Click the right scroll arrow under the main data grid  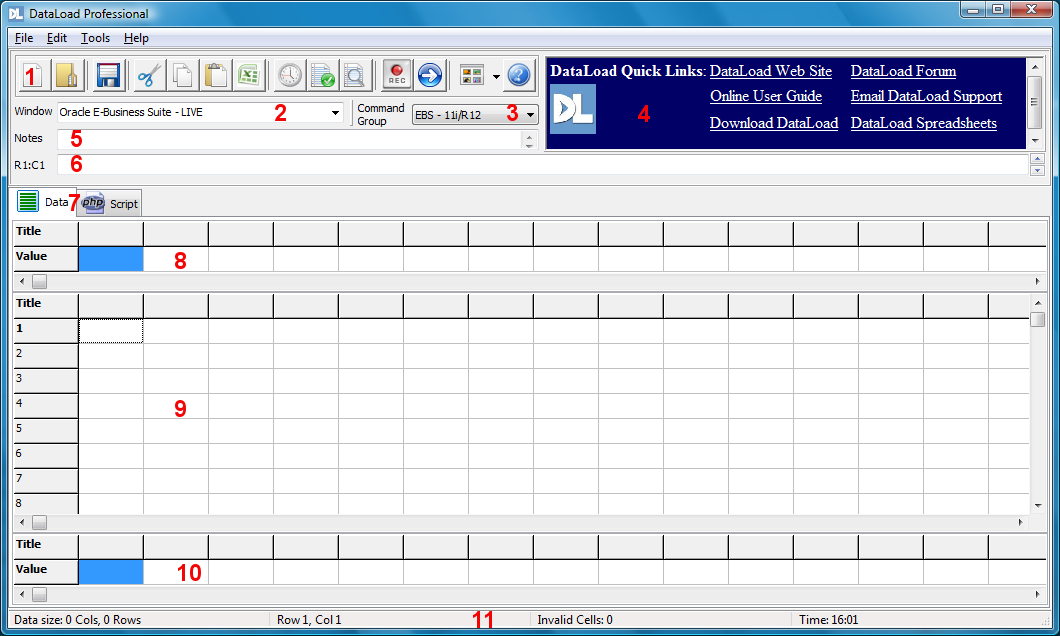pyautogui.click(x=1021, y=522)
